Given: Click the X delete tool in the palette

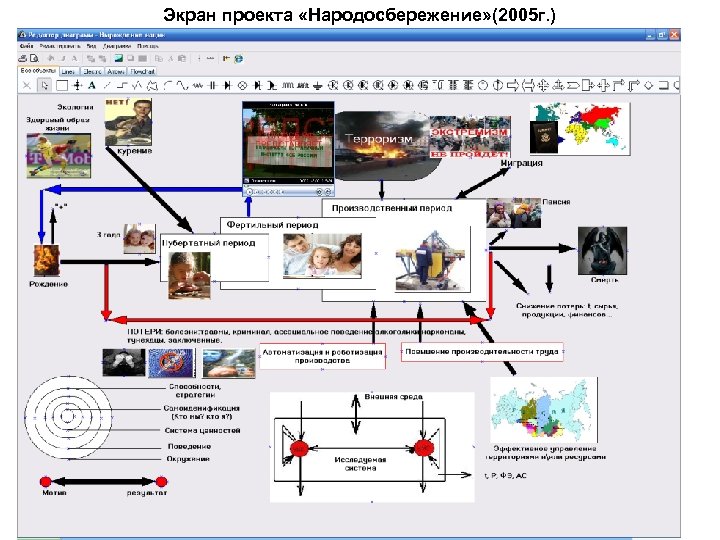Looking at the screenshot, I should [27, 85].
